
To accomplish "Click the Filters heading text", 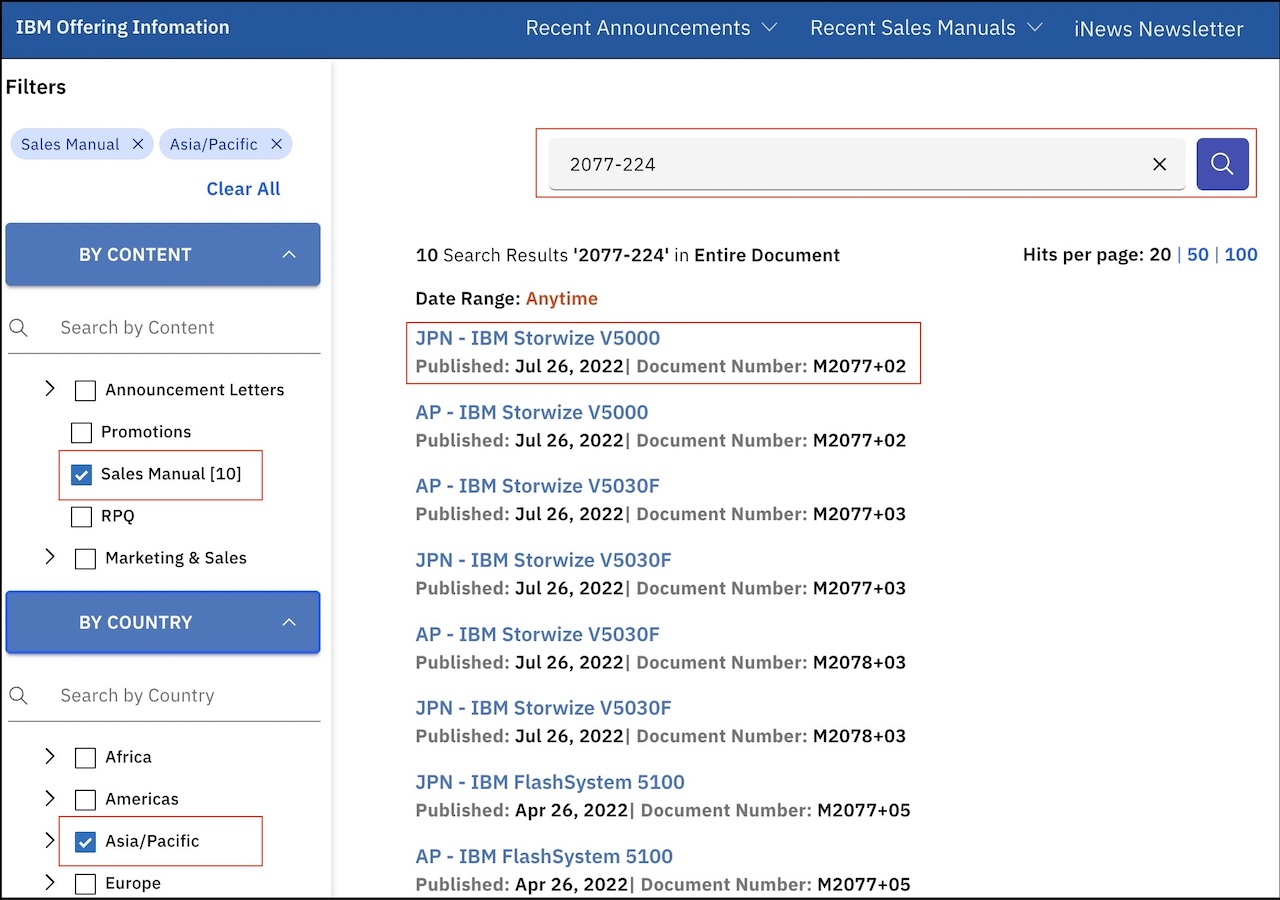I will pyautogui.click(x=36, y=87).
